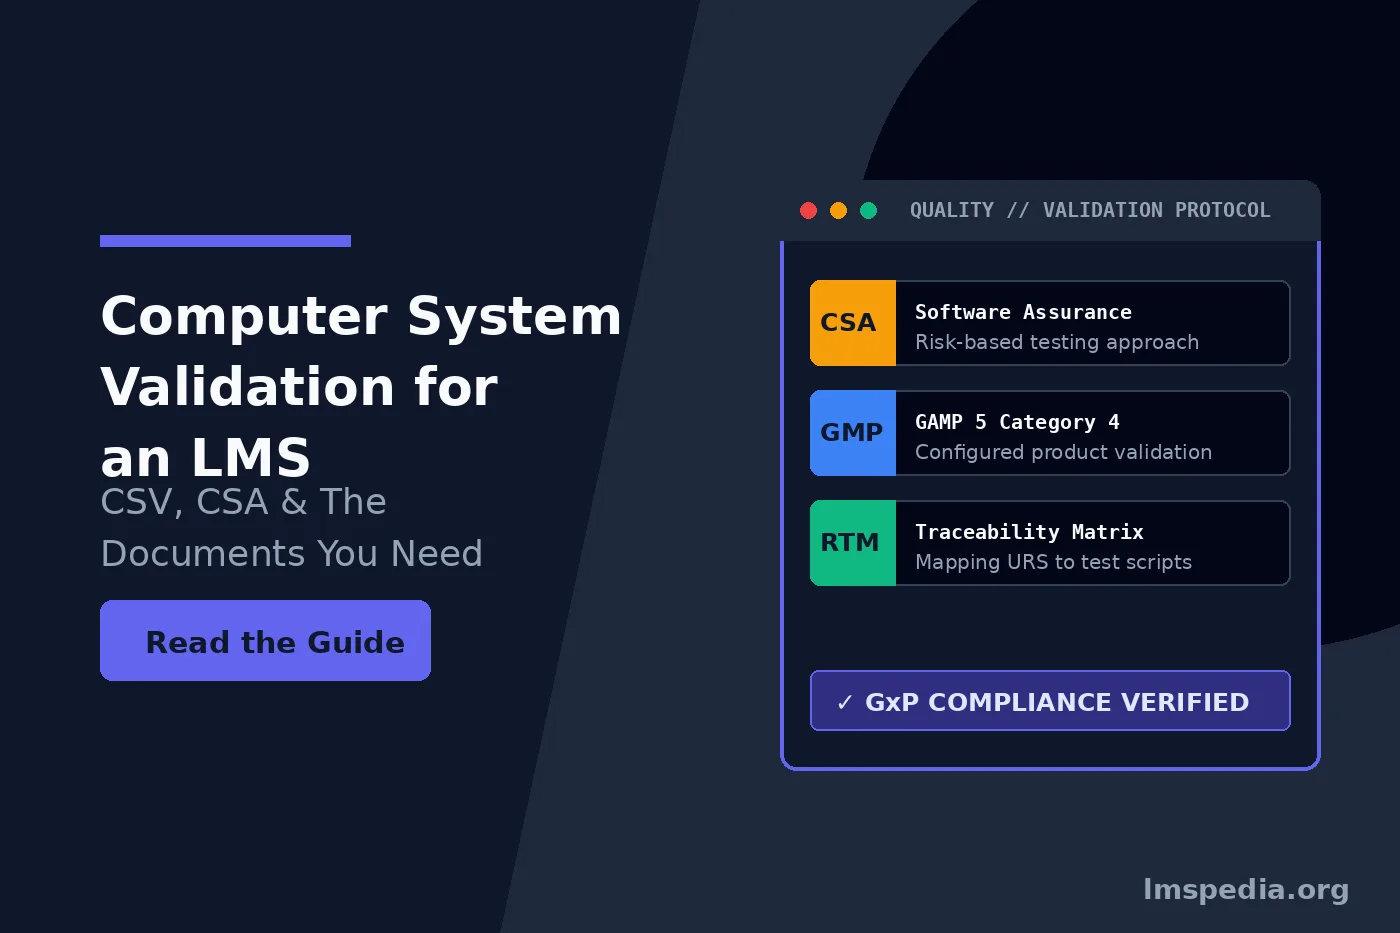The image size is (1400, 933).
Task: Click the red window dot
Action: point(809,210)
